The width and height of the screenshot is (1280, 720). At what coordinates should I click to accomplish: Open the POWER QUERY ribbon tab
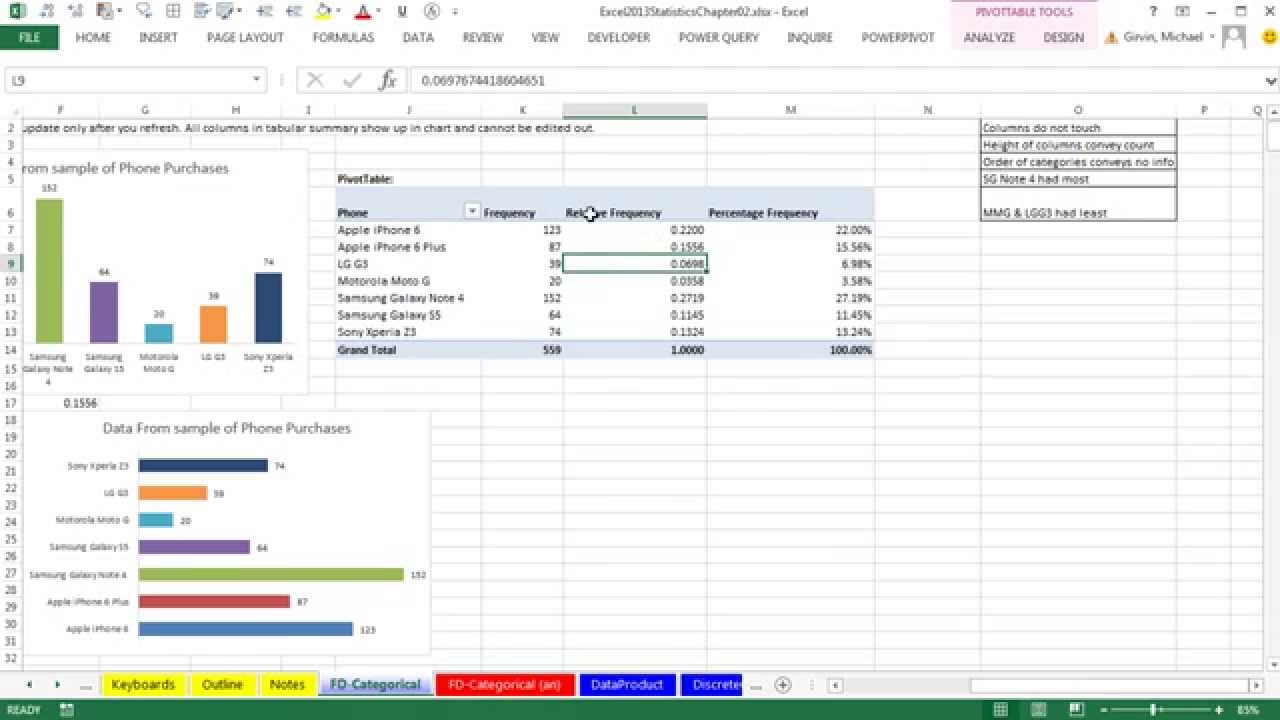(720, 37)
